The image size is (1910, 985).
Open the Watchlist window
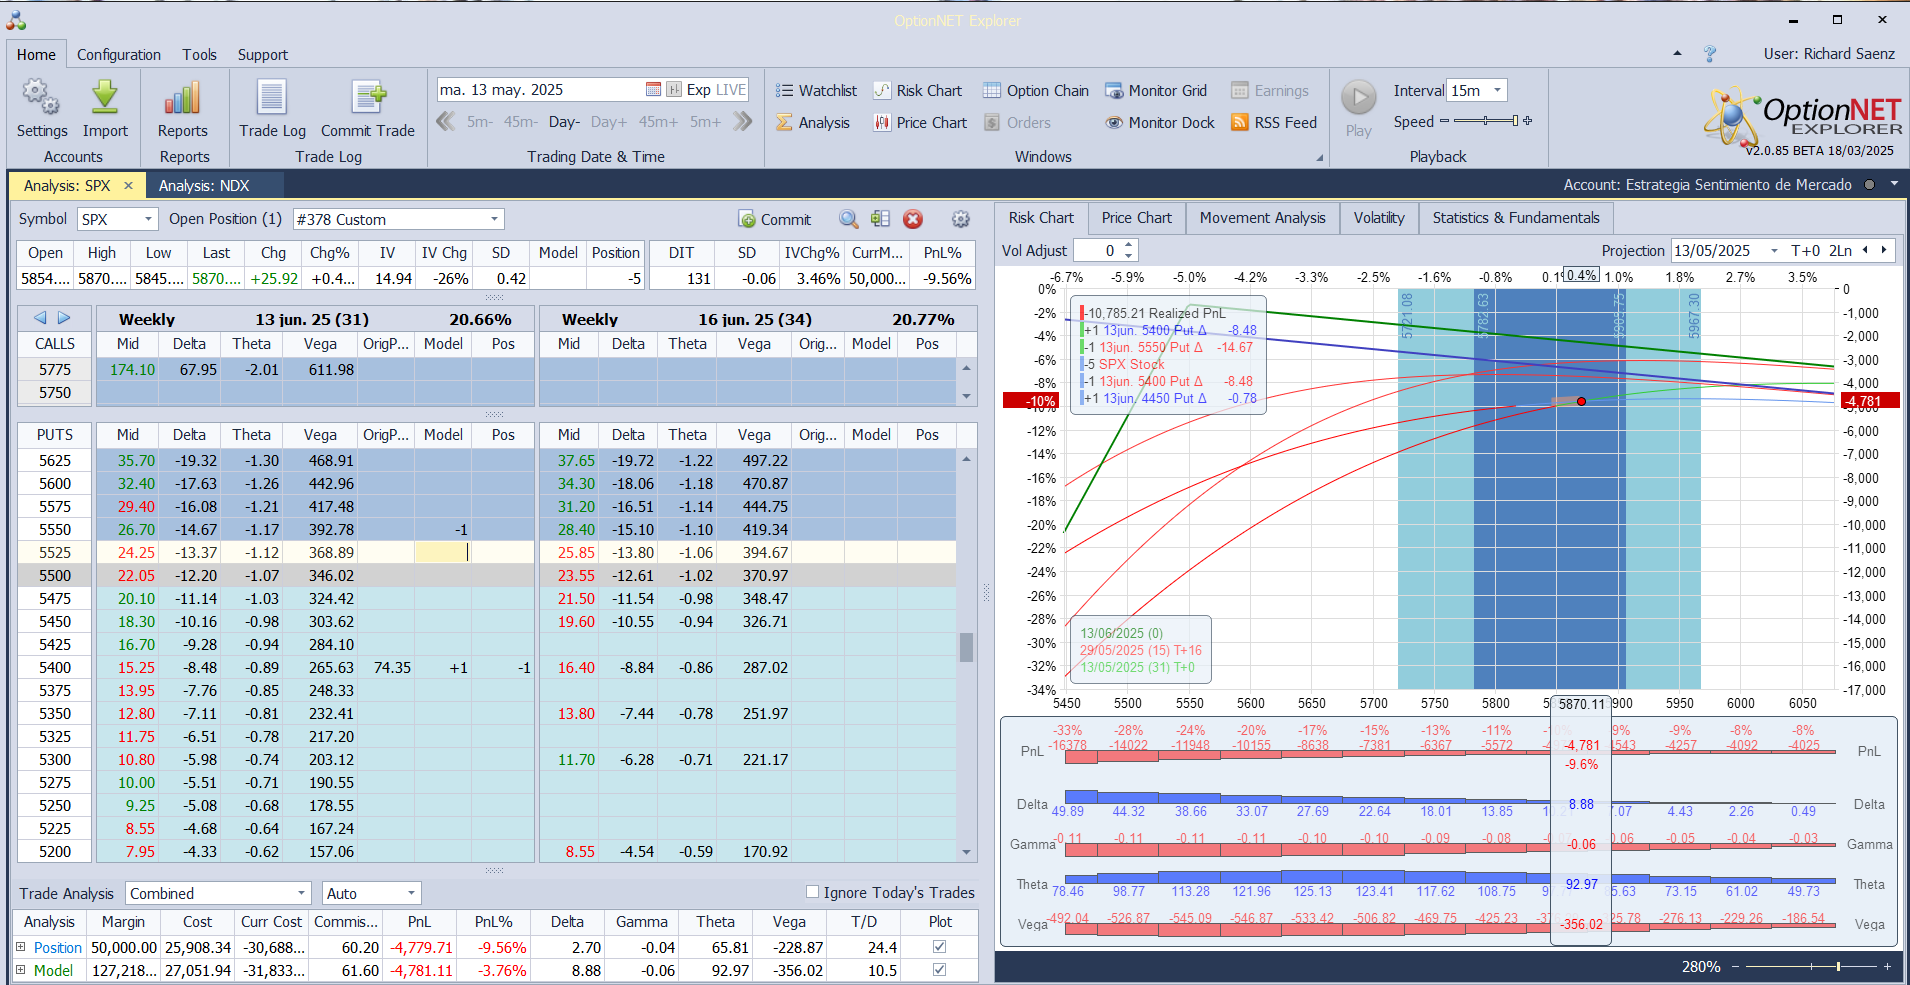click(x=816, y=90)
